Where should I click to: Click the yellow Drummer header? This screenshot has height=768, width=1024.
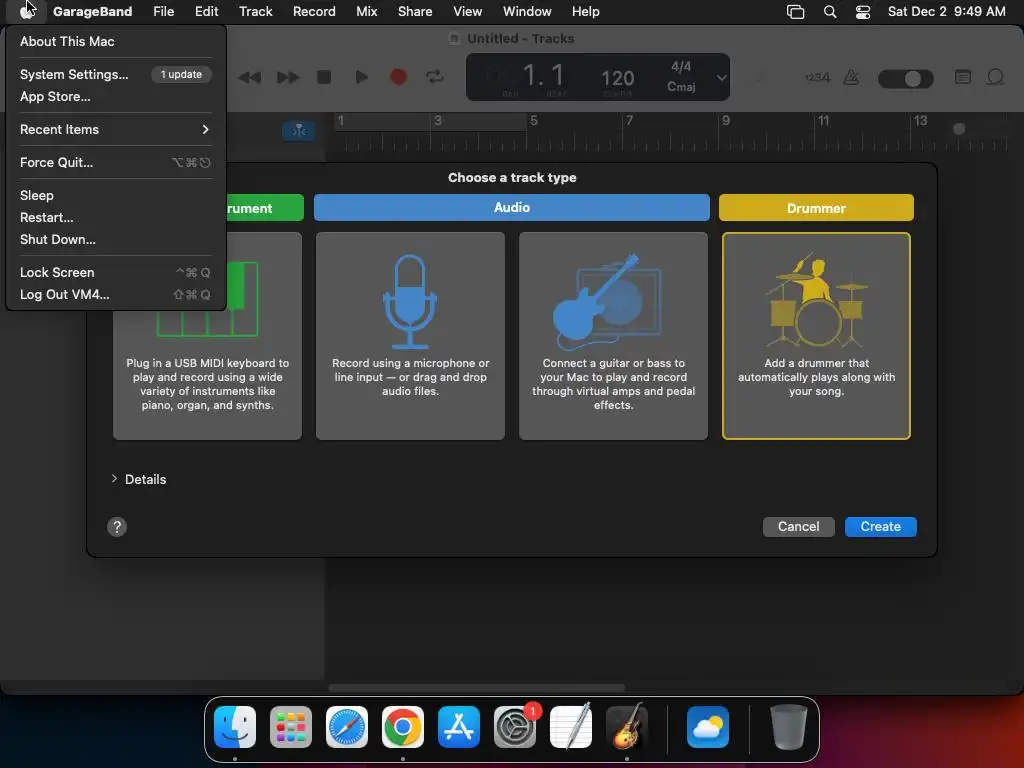816,208
